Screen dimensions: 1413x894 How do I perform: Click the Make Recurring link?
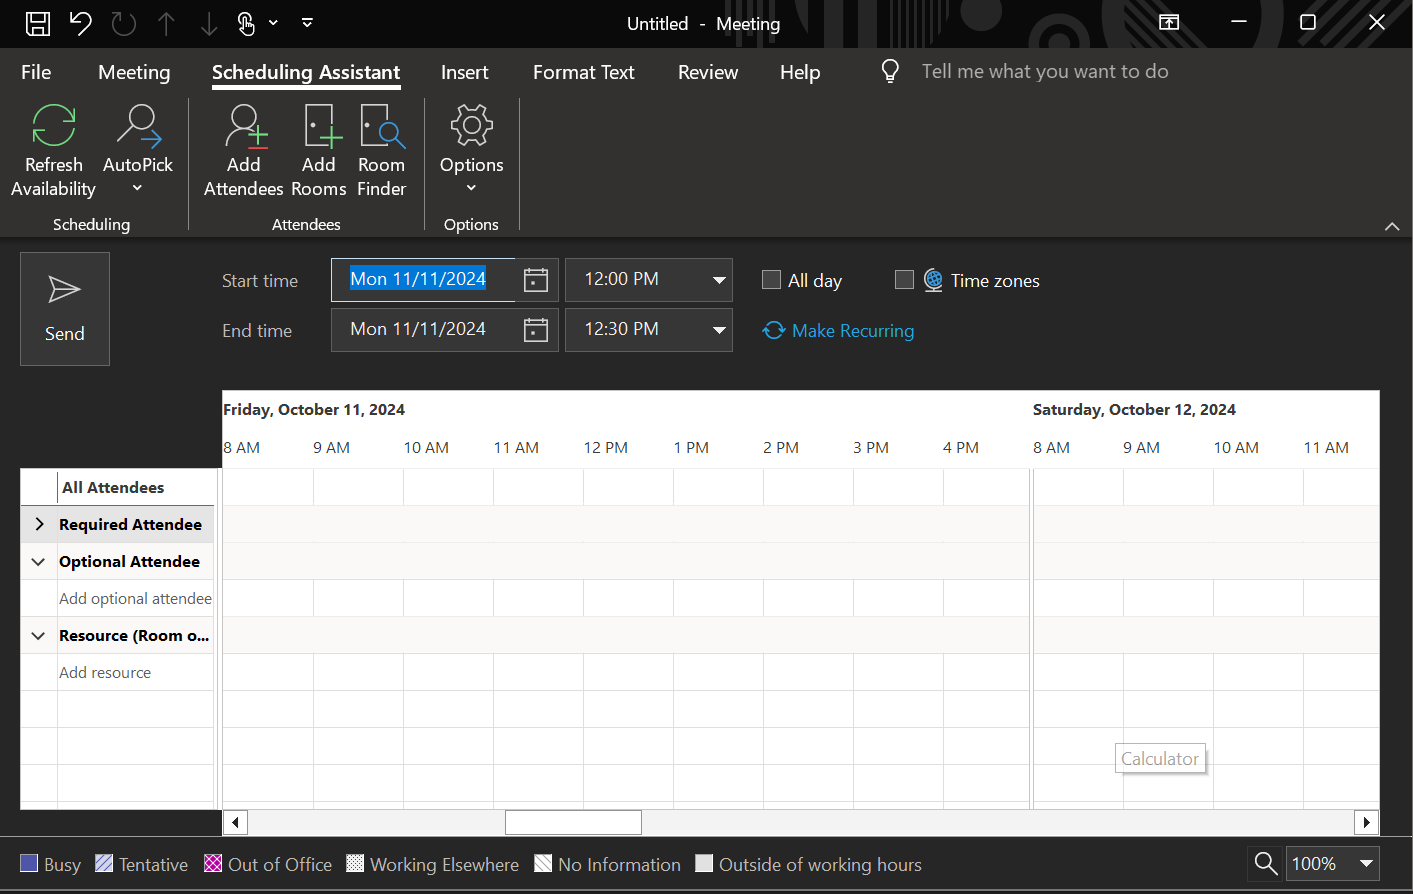(852, 331)
